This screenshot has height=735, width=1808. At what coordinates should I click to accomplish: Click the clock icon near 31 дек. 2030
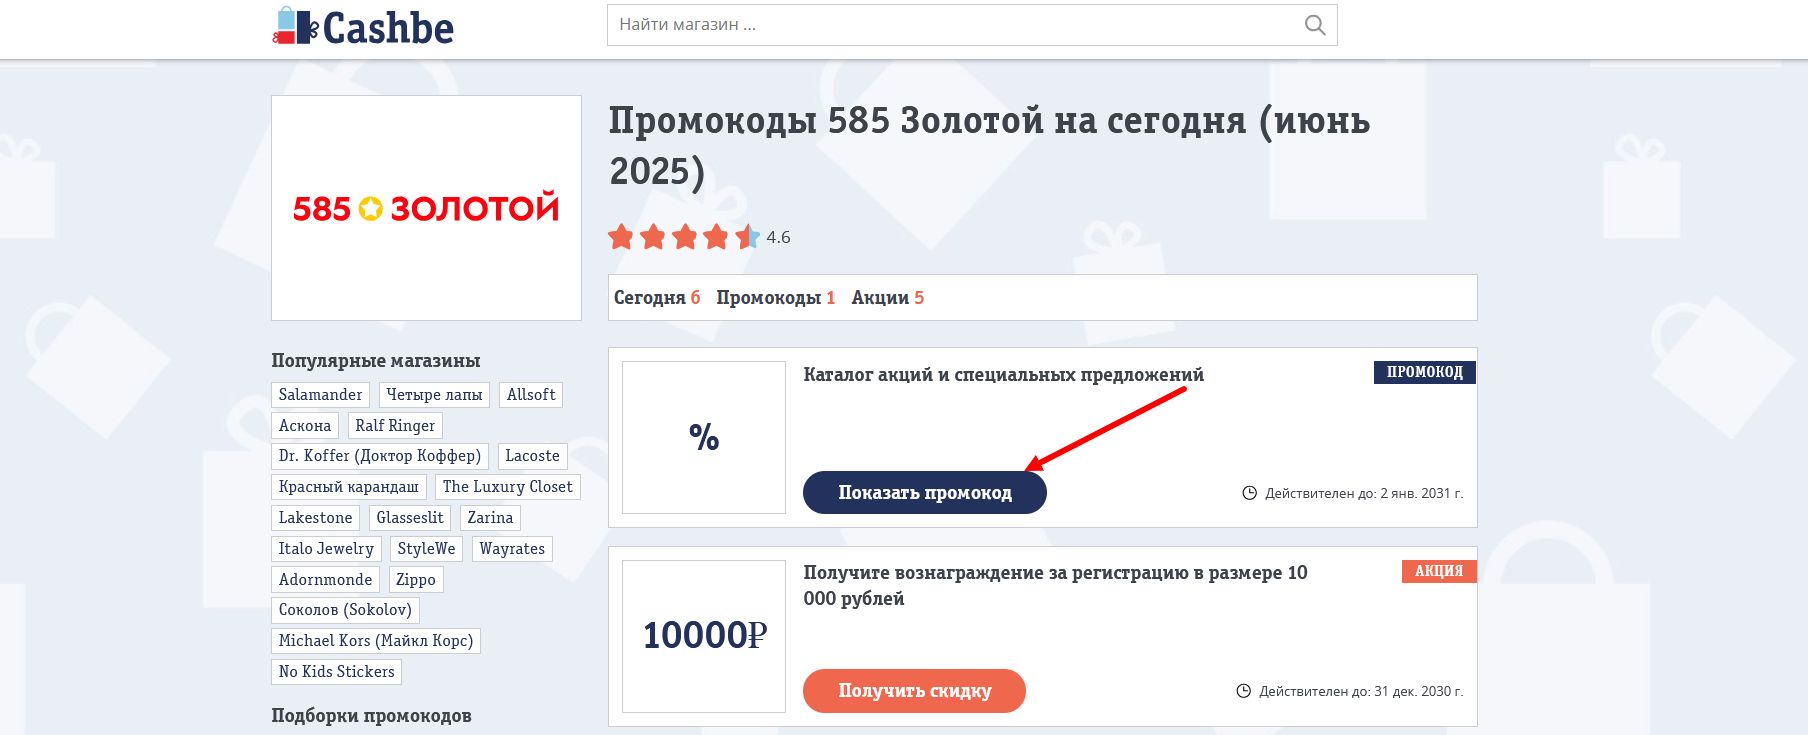pos(1243,691)
